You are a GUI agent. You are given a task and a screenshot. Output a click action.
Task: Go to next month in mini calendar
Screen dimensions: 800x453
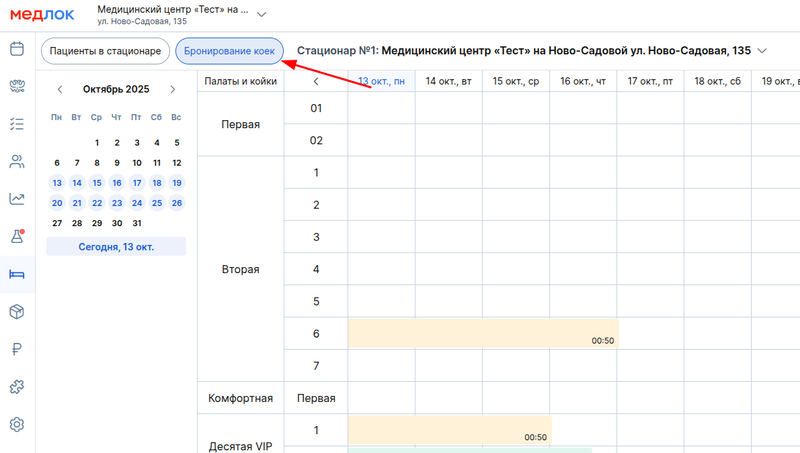click(x=173, y=89)
